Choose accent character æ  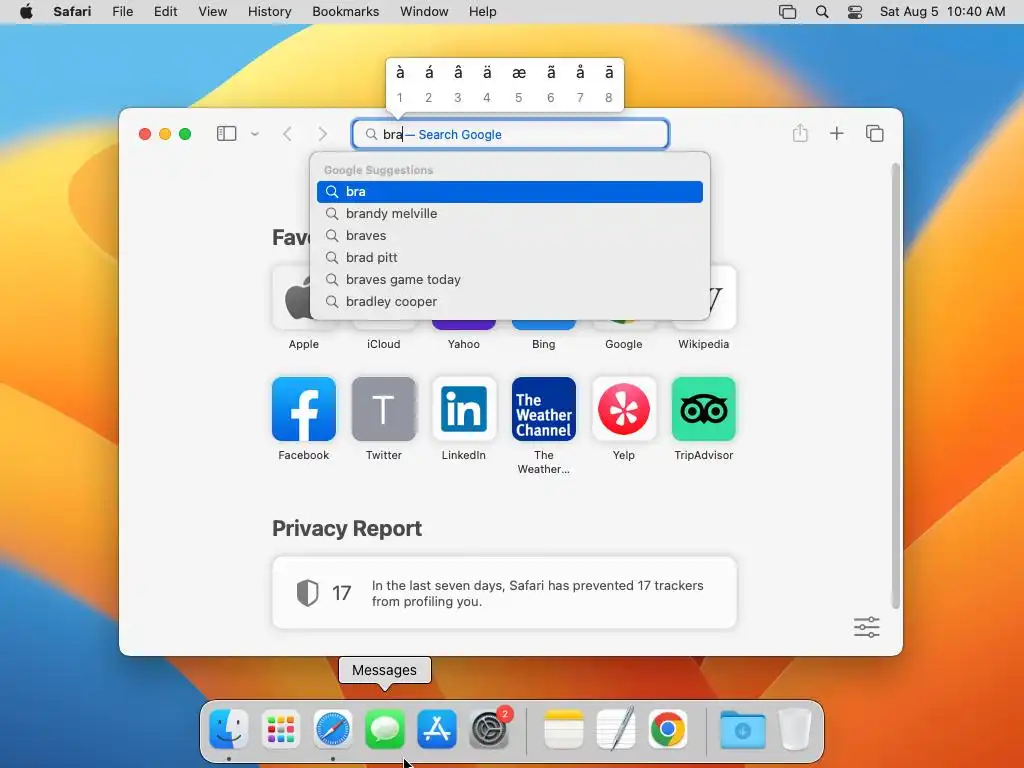(x=519, y=73)
